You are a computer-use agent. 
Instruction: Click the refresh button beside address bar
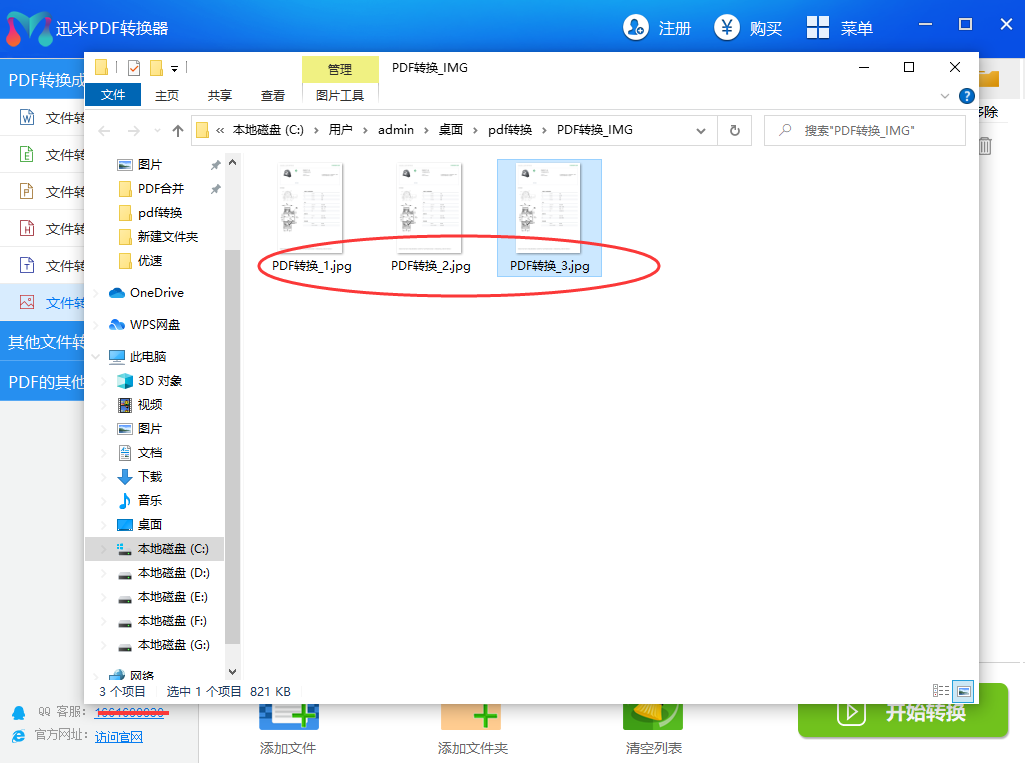click(734, 130)
